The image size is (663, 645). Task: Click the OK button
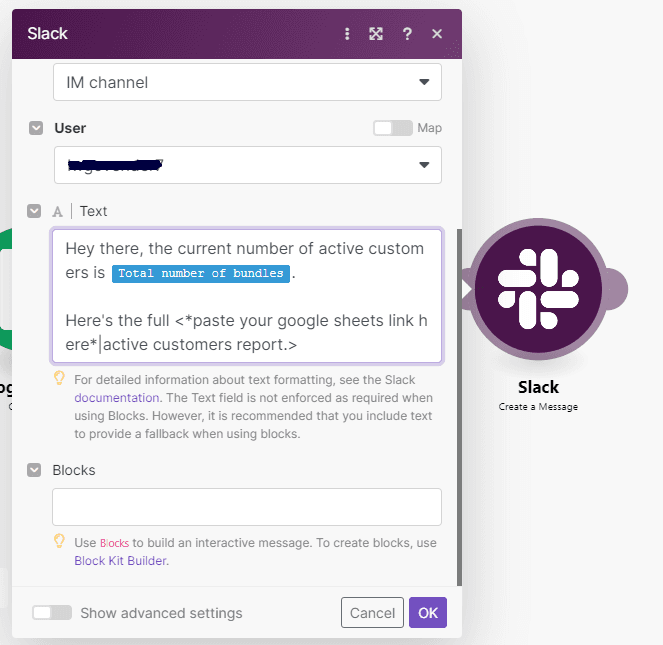[427, 613]
